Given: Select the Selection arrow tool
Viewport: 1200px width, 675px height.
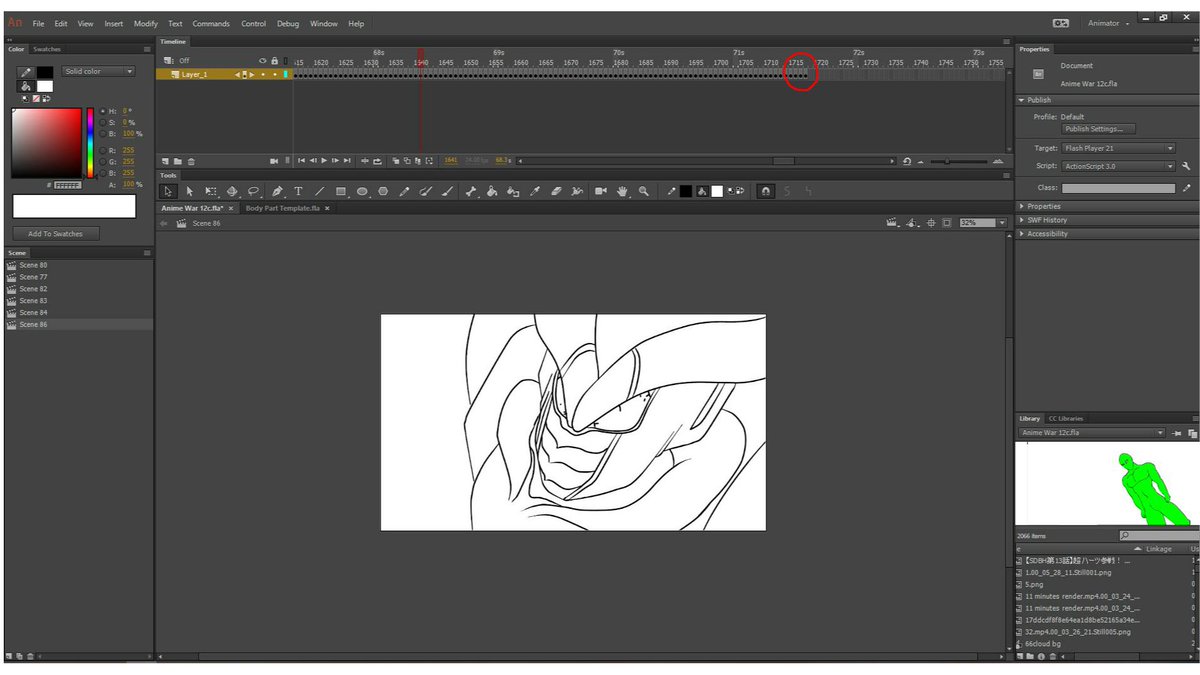Looking at the screenshot, I should pos(168,190).
